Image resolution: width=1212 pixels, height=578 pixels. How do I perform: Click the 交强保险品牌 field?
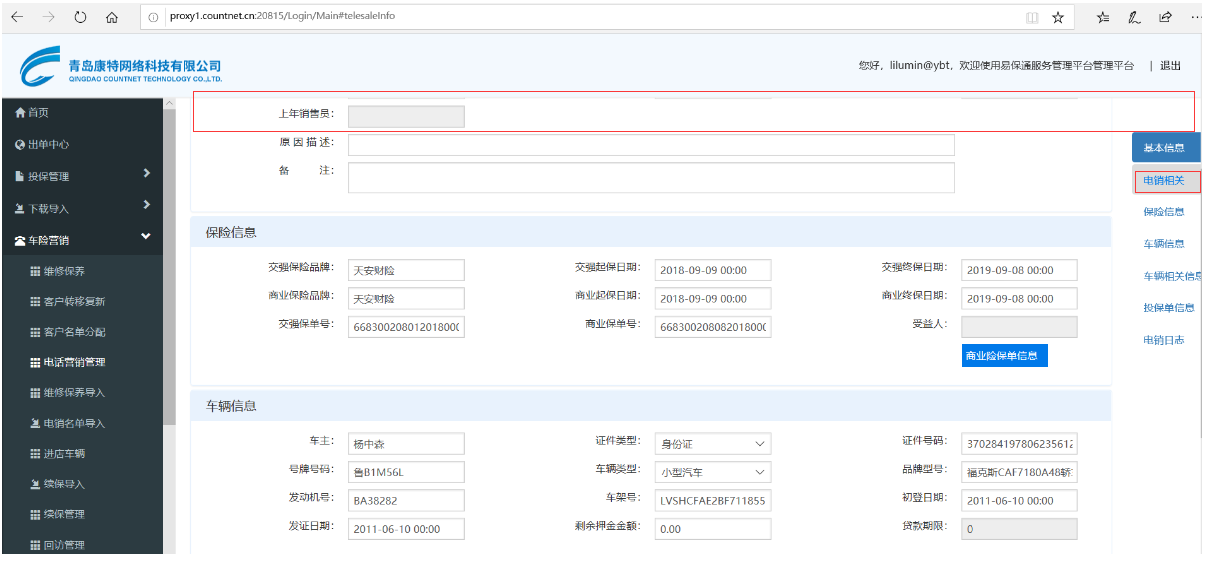(406, 270)
